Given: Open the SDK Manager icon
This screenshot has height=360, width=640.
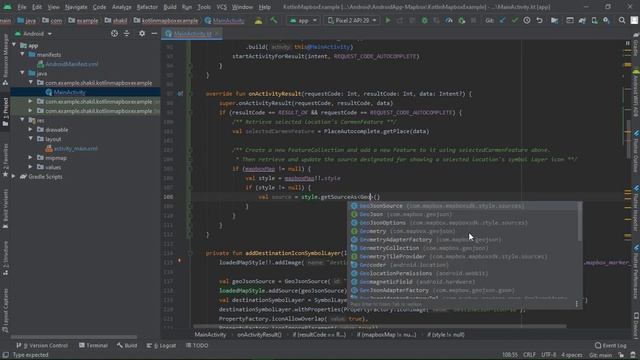Looking at the screenshot, I should click(x=606, y=20).
